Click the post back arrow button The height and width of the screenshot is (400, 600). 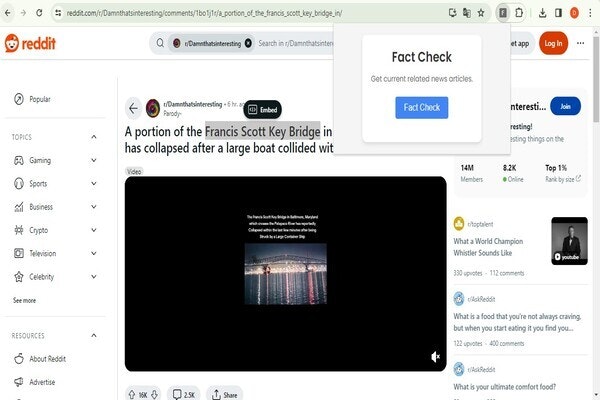click(x=133, y=109)
